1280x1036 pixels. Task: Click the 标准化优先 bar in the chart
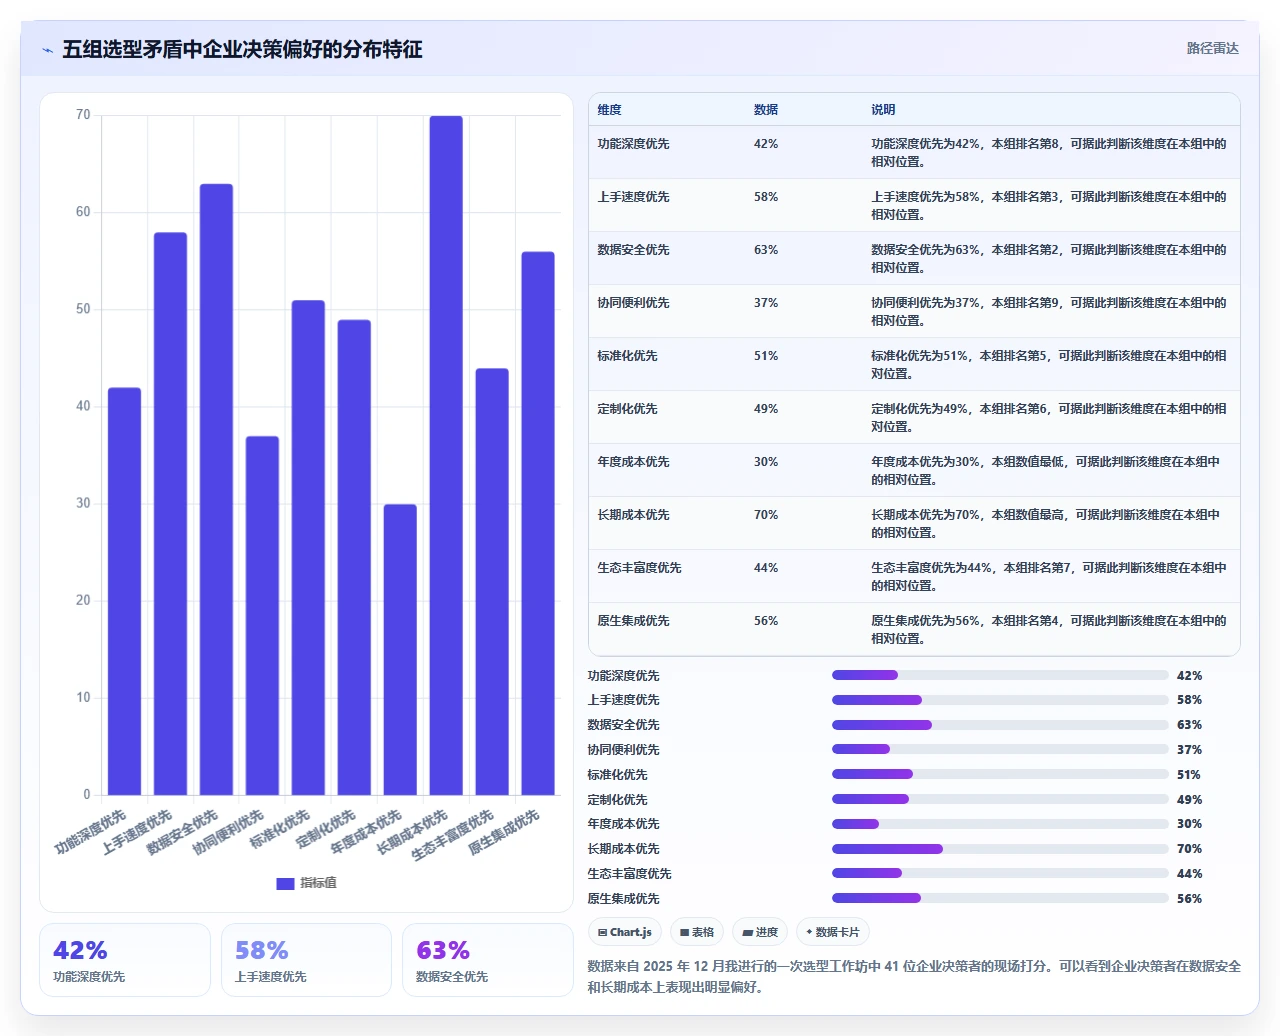[x=308, y=548]
